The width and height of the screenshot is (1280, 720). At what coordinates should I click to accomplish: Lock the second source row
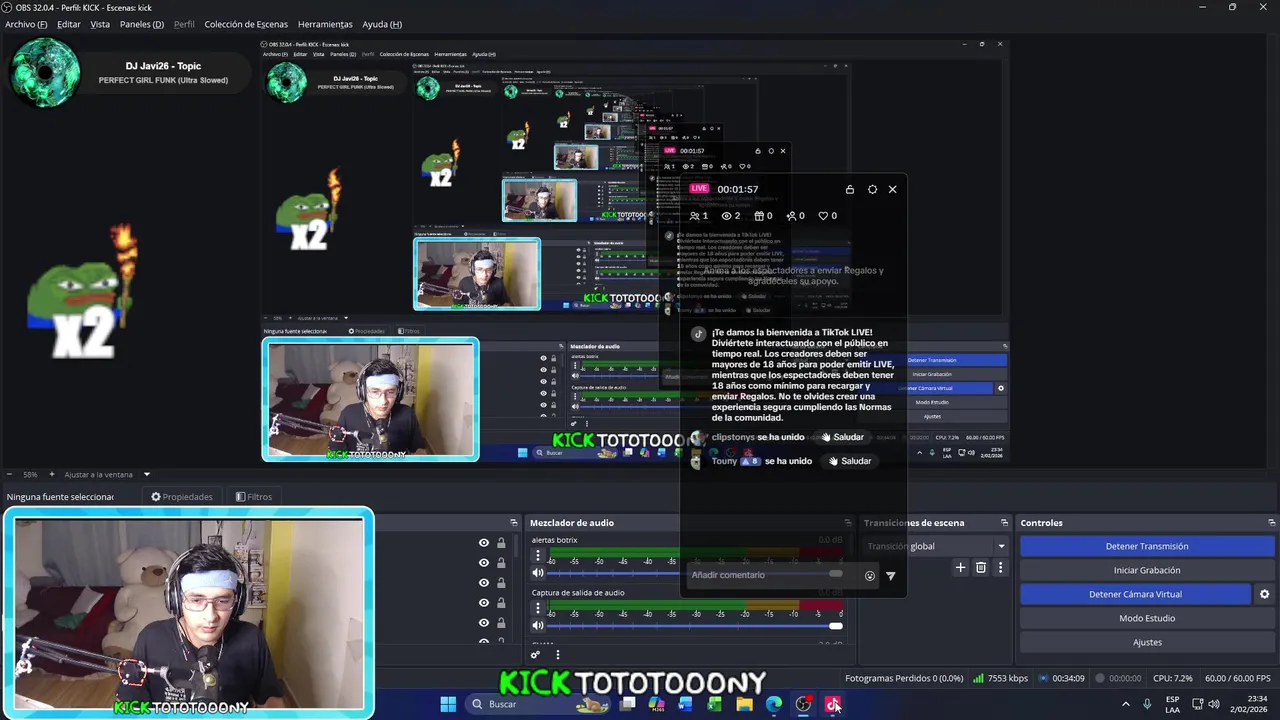501,563
